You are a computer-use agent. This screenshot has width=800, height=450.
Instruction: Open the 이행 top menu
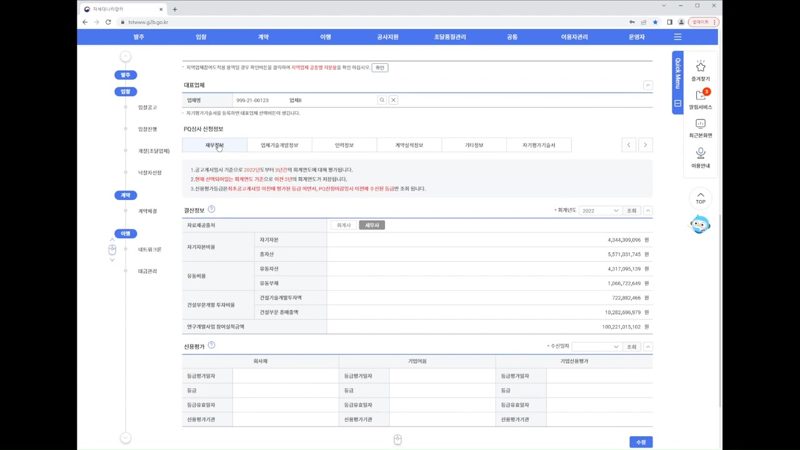[326, 37]
